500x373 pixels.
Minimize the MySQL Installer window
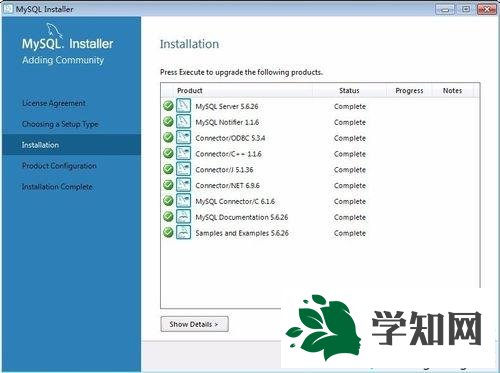(x=445, y=9)
